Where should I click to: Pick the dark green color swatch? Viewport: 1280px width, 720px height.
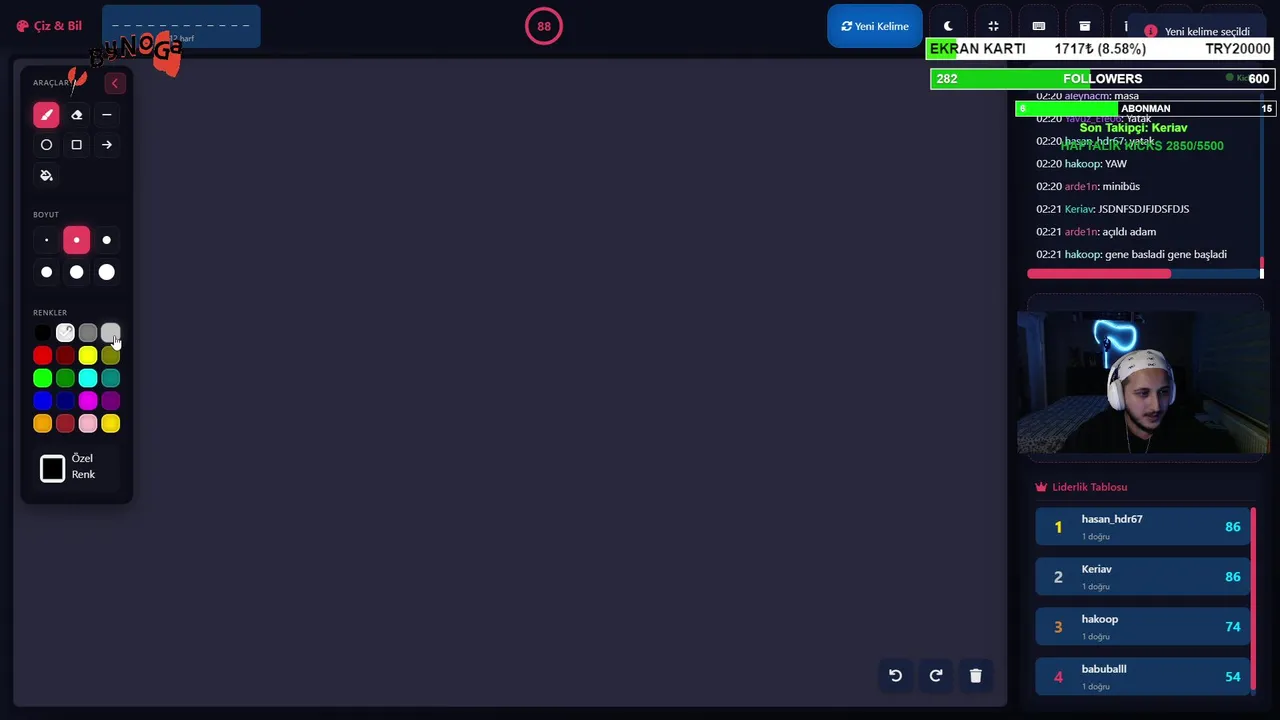tap(65, 378)
